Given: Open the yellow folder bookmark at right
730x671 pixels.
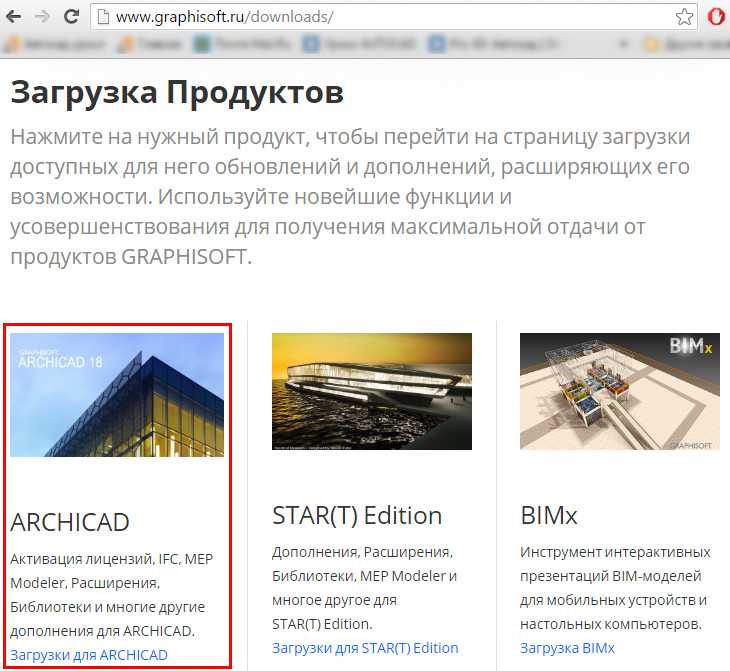Looking at the screenshot, I should pyautogui.click(x=686, y=45).
